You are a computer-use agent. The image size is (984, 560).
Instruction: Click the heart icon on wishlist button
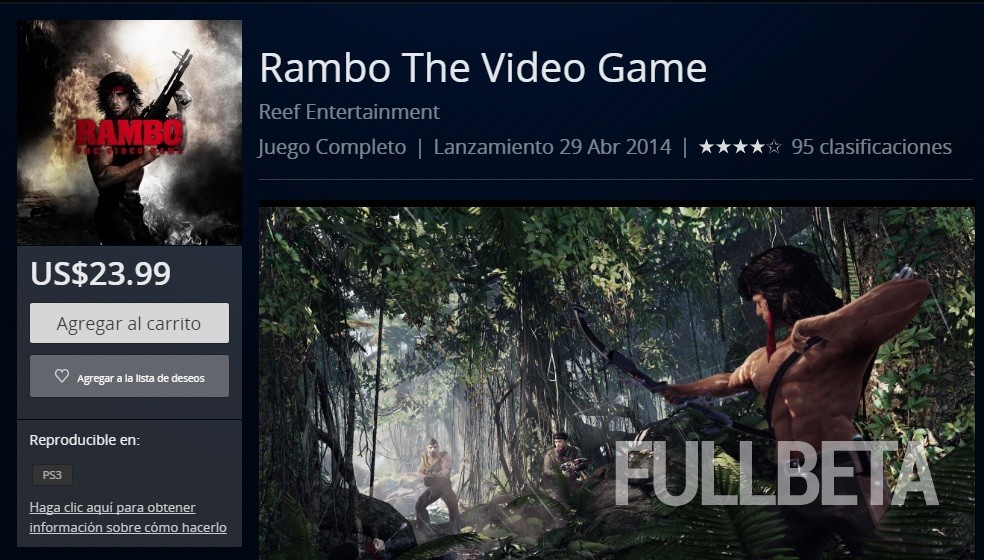click(x=62, y=376)
